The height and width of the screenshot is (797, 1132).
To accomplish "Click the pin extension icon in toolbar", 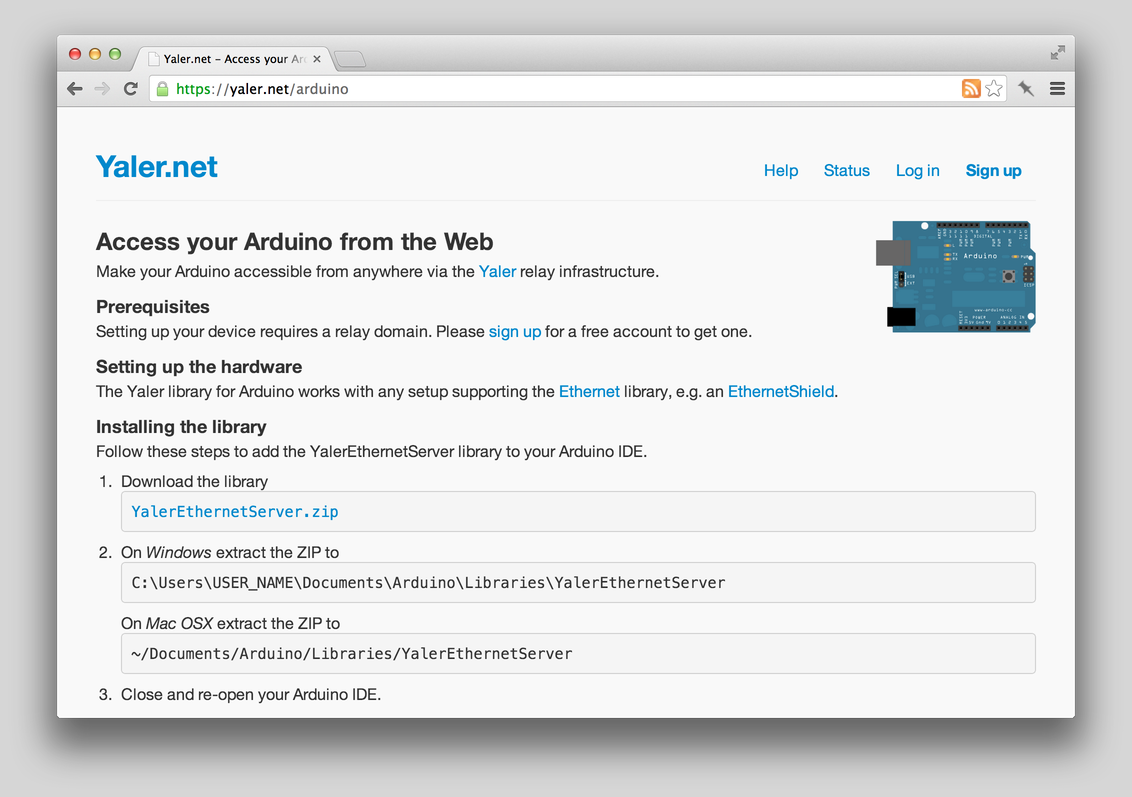I will (x=1026, y=89).
